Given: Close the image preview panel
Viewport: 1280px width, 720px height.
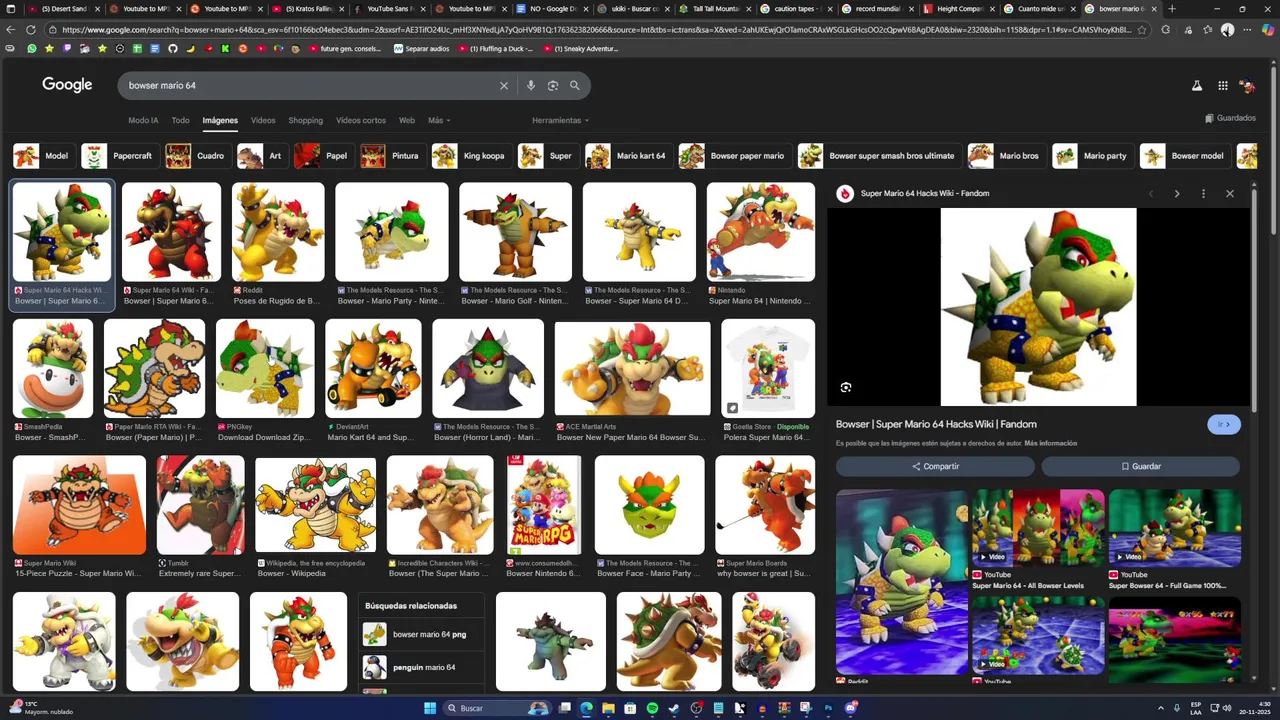Looking at the screenshot, I should [x=1230, y=194].
